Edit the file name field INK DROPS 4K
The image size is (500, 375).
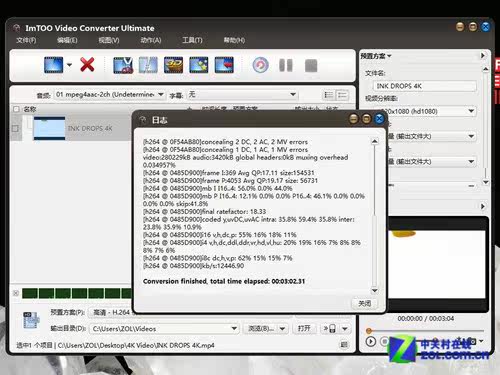424,86
